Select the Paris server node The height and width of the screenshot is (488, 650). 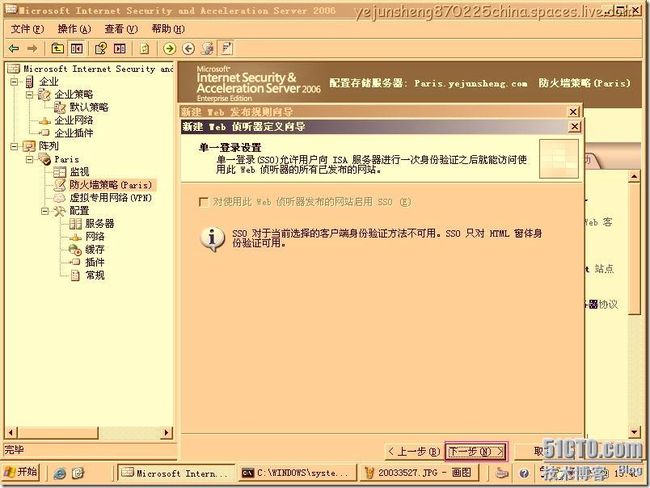tap(66, 159)
